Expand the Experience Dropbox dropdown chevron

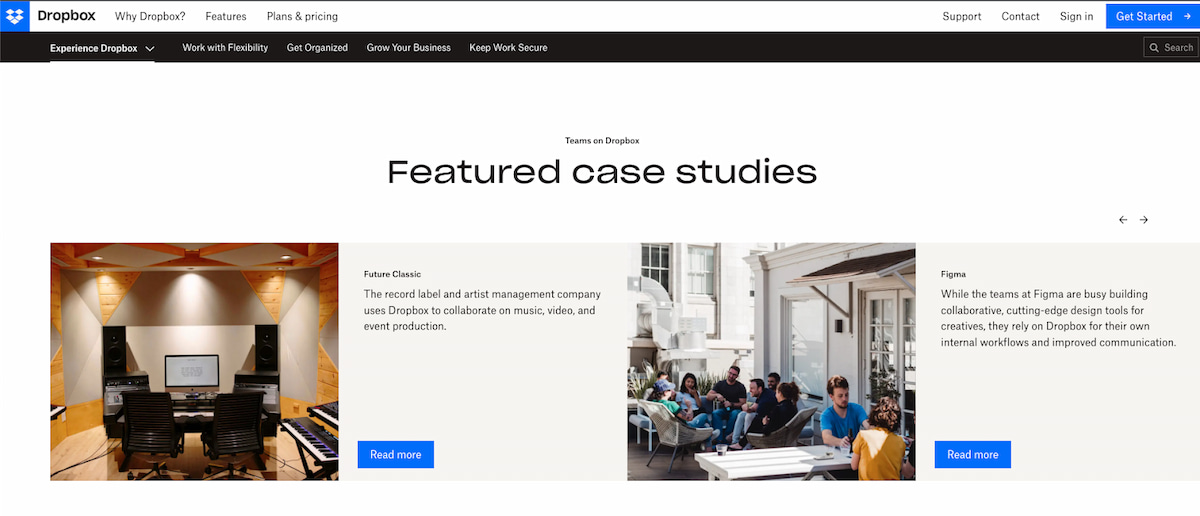tap(150, 48)
